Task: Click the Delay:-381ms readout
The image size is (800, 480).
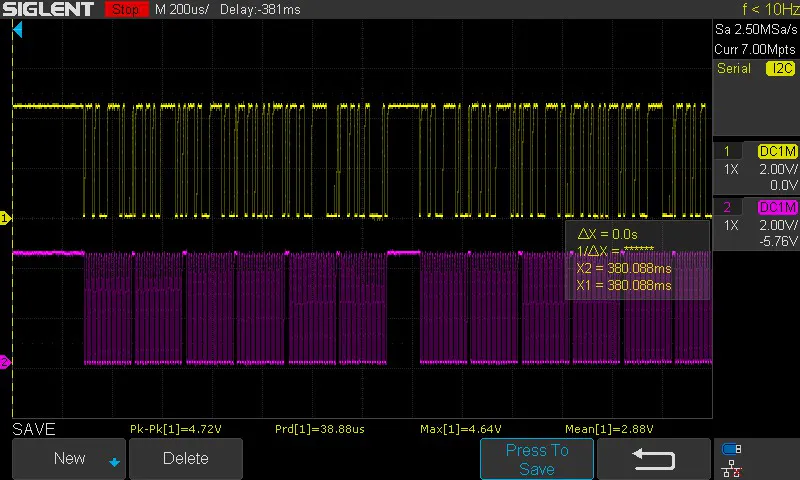Action: pos(260,9)
